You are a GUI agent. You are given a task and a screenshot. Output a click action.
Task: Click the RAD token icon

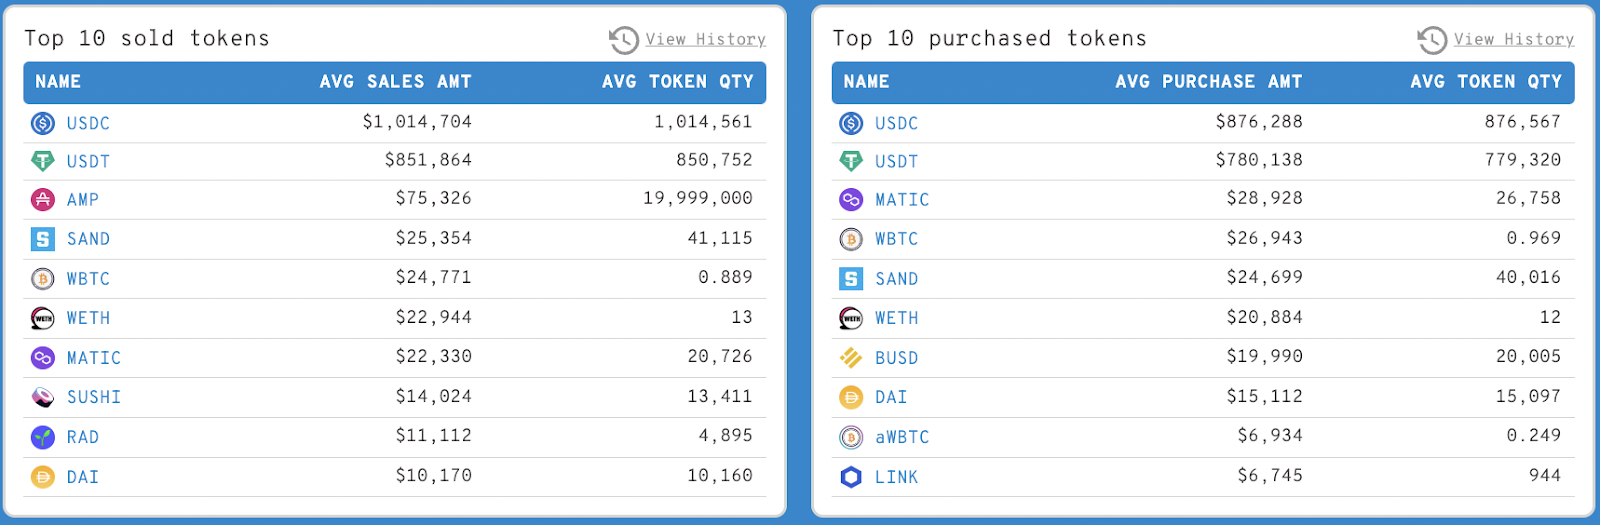tap(43, 437)
